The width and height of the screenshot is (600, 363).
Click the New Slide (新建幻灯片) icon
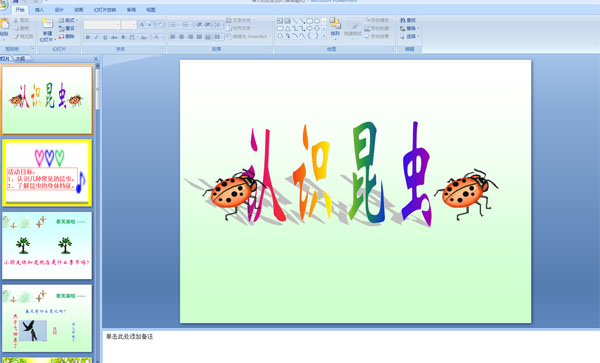[47, 24]
